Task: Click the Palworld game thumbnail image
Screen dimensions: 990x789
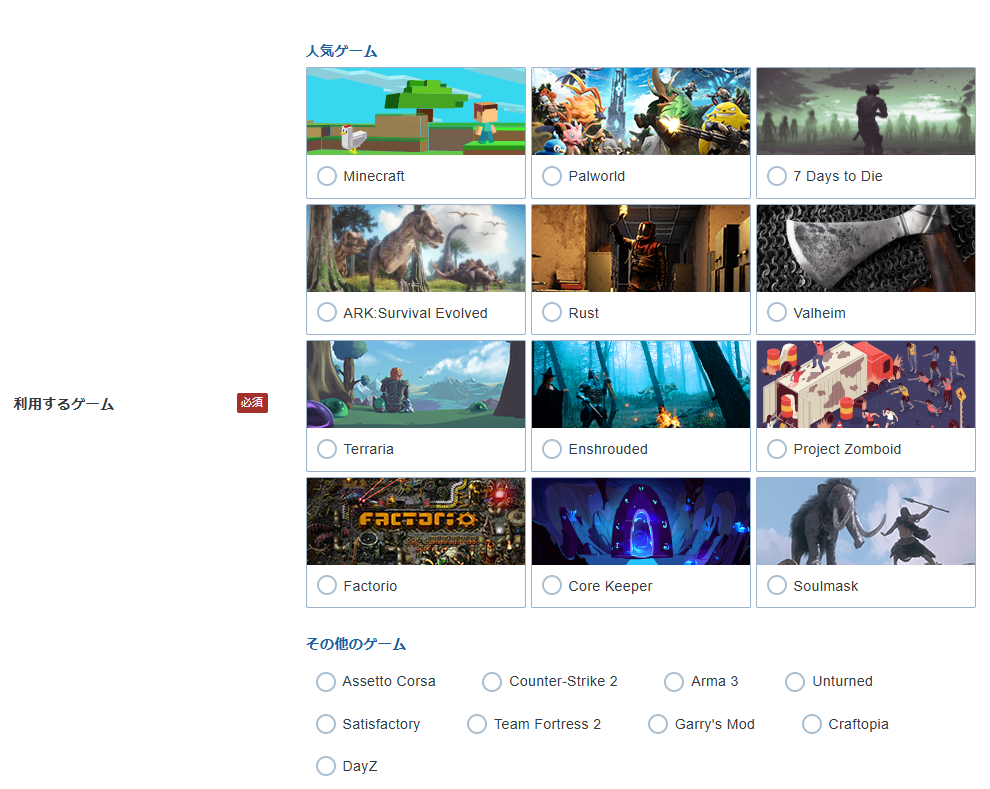Action: (641, 111)
